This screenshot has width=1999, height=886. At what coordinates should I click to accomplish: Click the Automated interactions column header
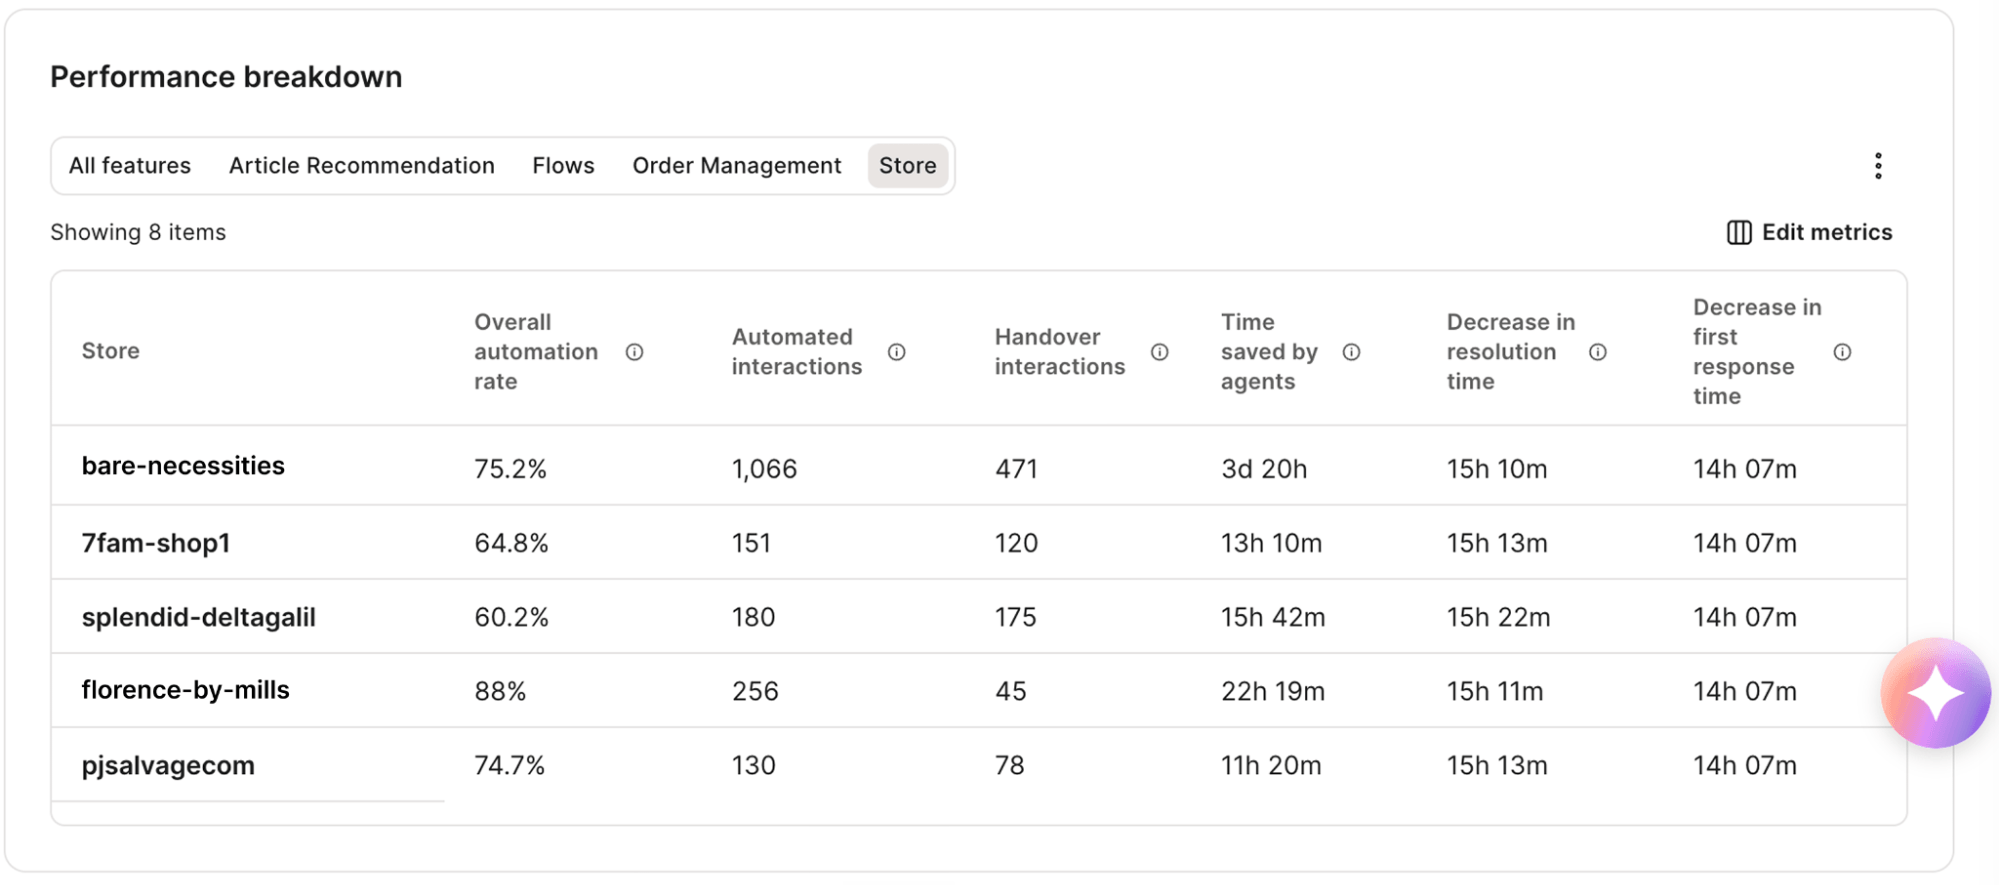point(797,352)
